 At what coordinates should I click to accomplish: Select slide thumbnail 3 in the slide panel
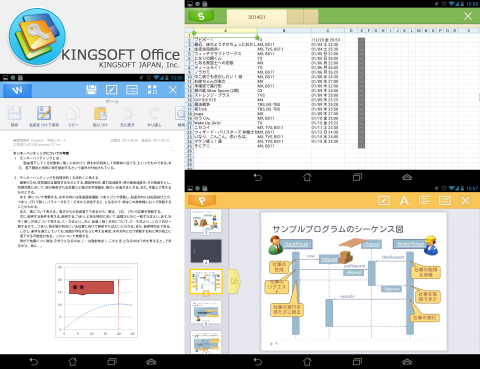click(x=206, y=221)
